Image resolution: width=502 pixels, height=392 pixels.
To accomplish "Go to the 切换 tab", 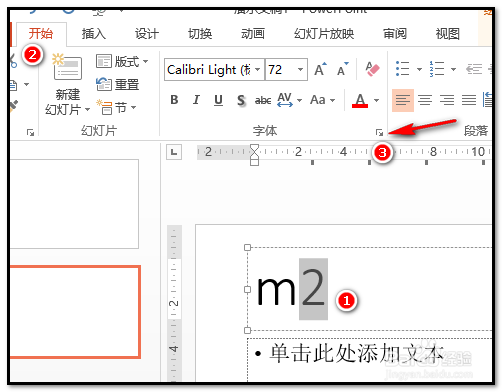I will pos(200,34).
